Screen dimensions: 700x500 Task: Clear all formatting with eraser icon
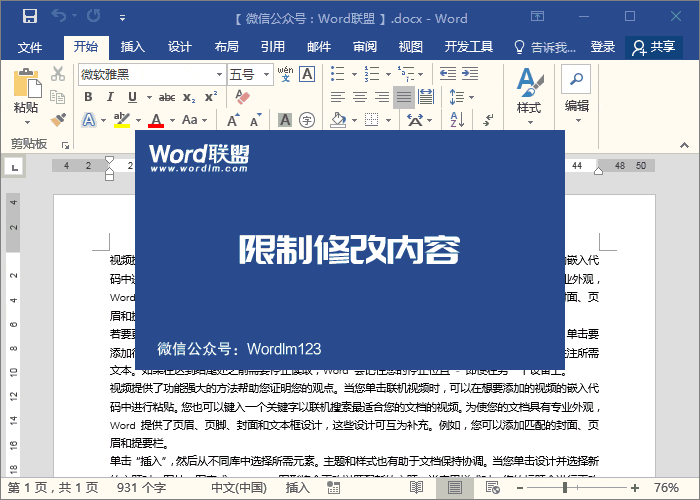coord(242,96)
